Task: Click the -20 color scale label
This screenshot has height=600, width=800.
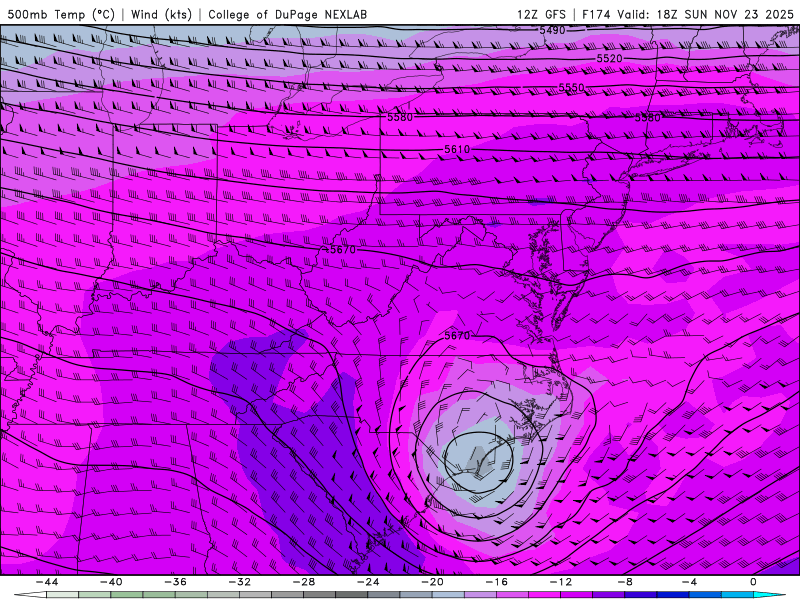Action: [x=433, y=582]
